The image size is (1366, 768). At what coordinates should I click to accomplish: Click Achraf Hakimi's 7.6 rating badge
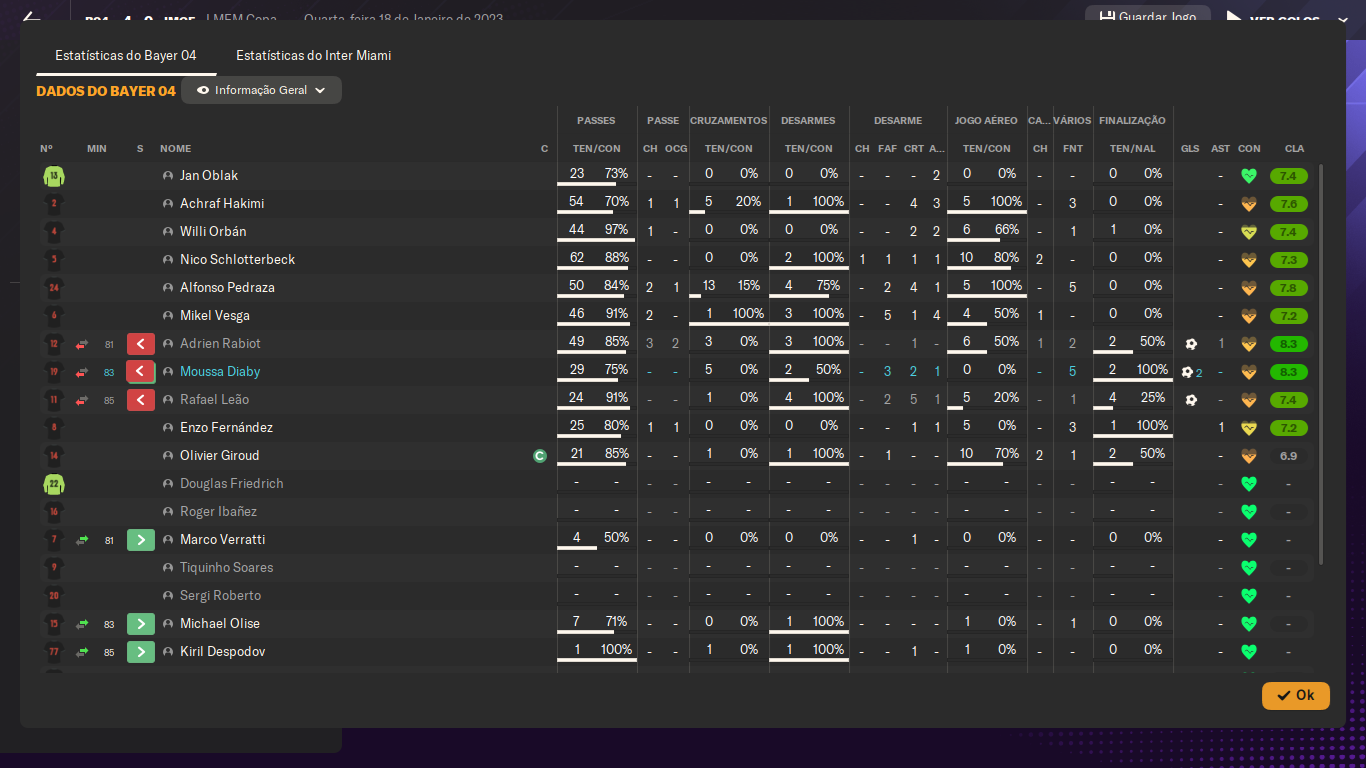(1289, 204)
